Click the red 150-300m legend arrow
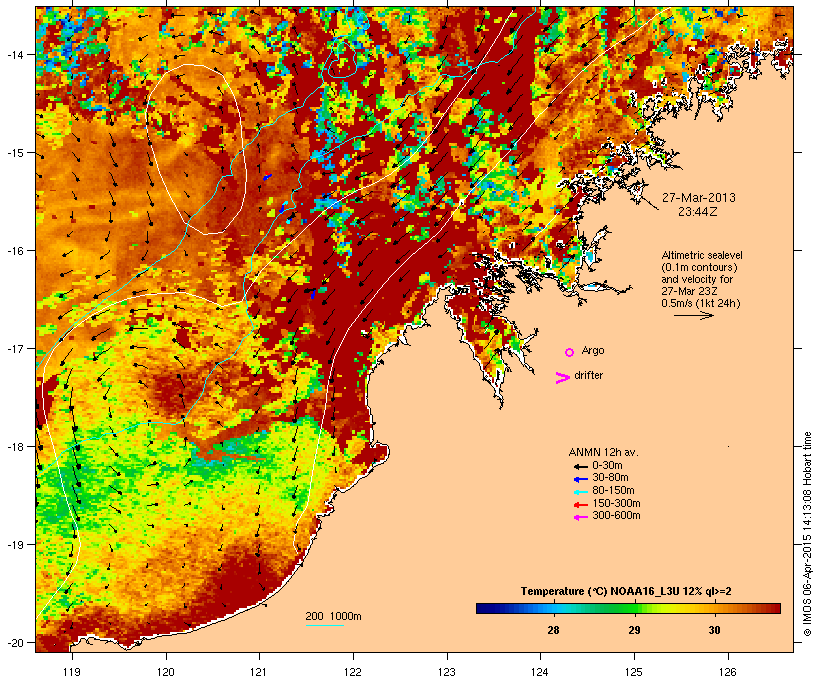The height and width of the screenshot is (680, 820). coord(580,505)
